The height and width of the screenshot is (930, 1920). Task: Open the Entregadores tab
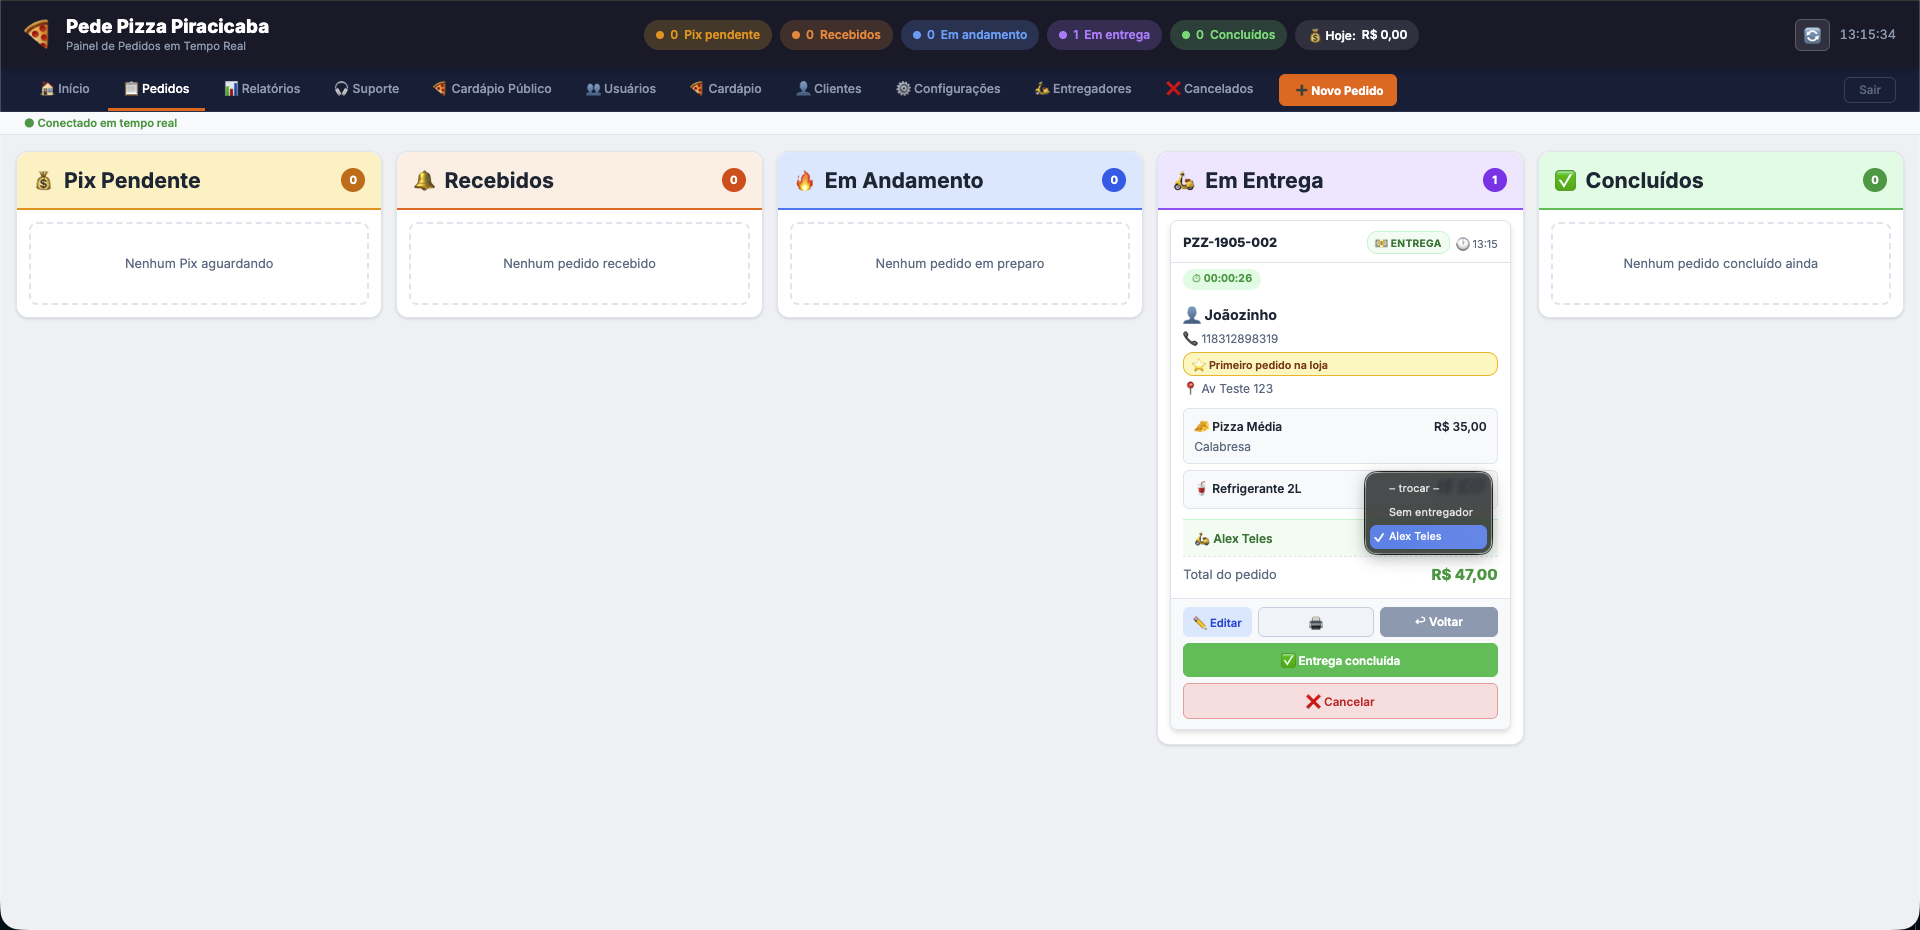click(x=1083, y=89)
